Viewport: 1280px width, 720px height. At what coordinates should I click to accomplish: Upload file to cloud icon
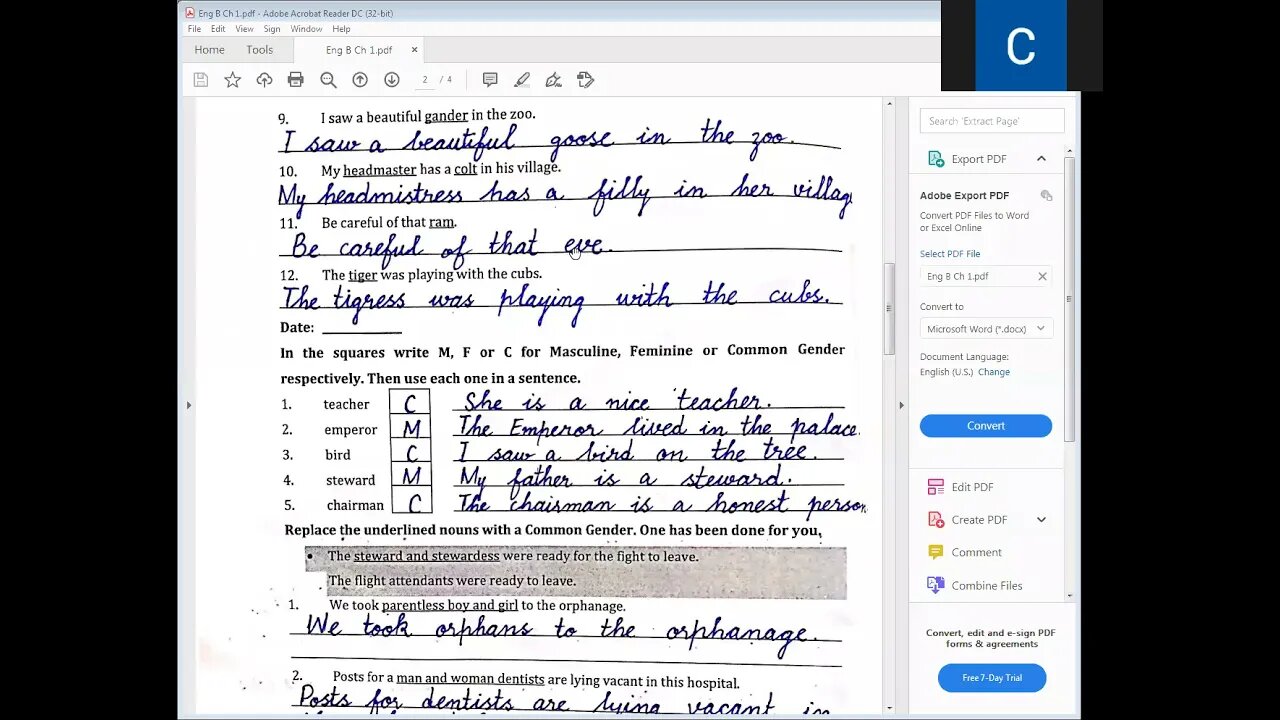(264, 80)
